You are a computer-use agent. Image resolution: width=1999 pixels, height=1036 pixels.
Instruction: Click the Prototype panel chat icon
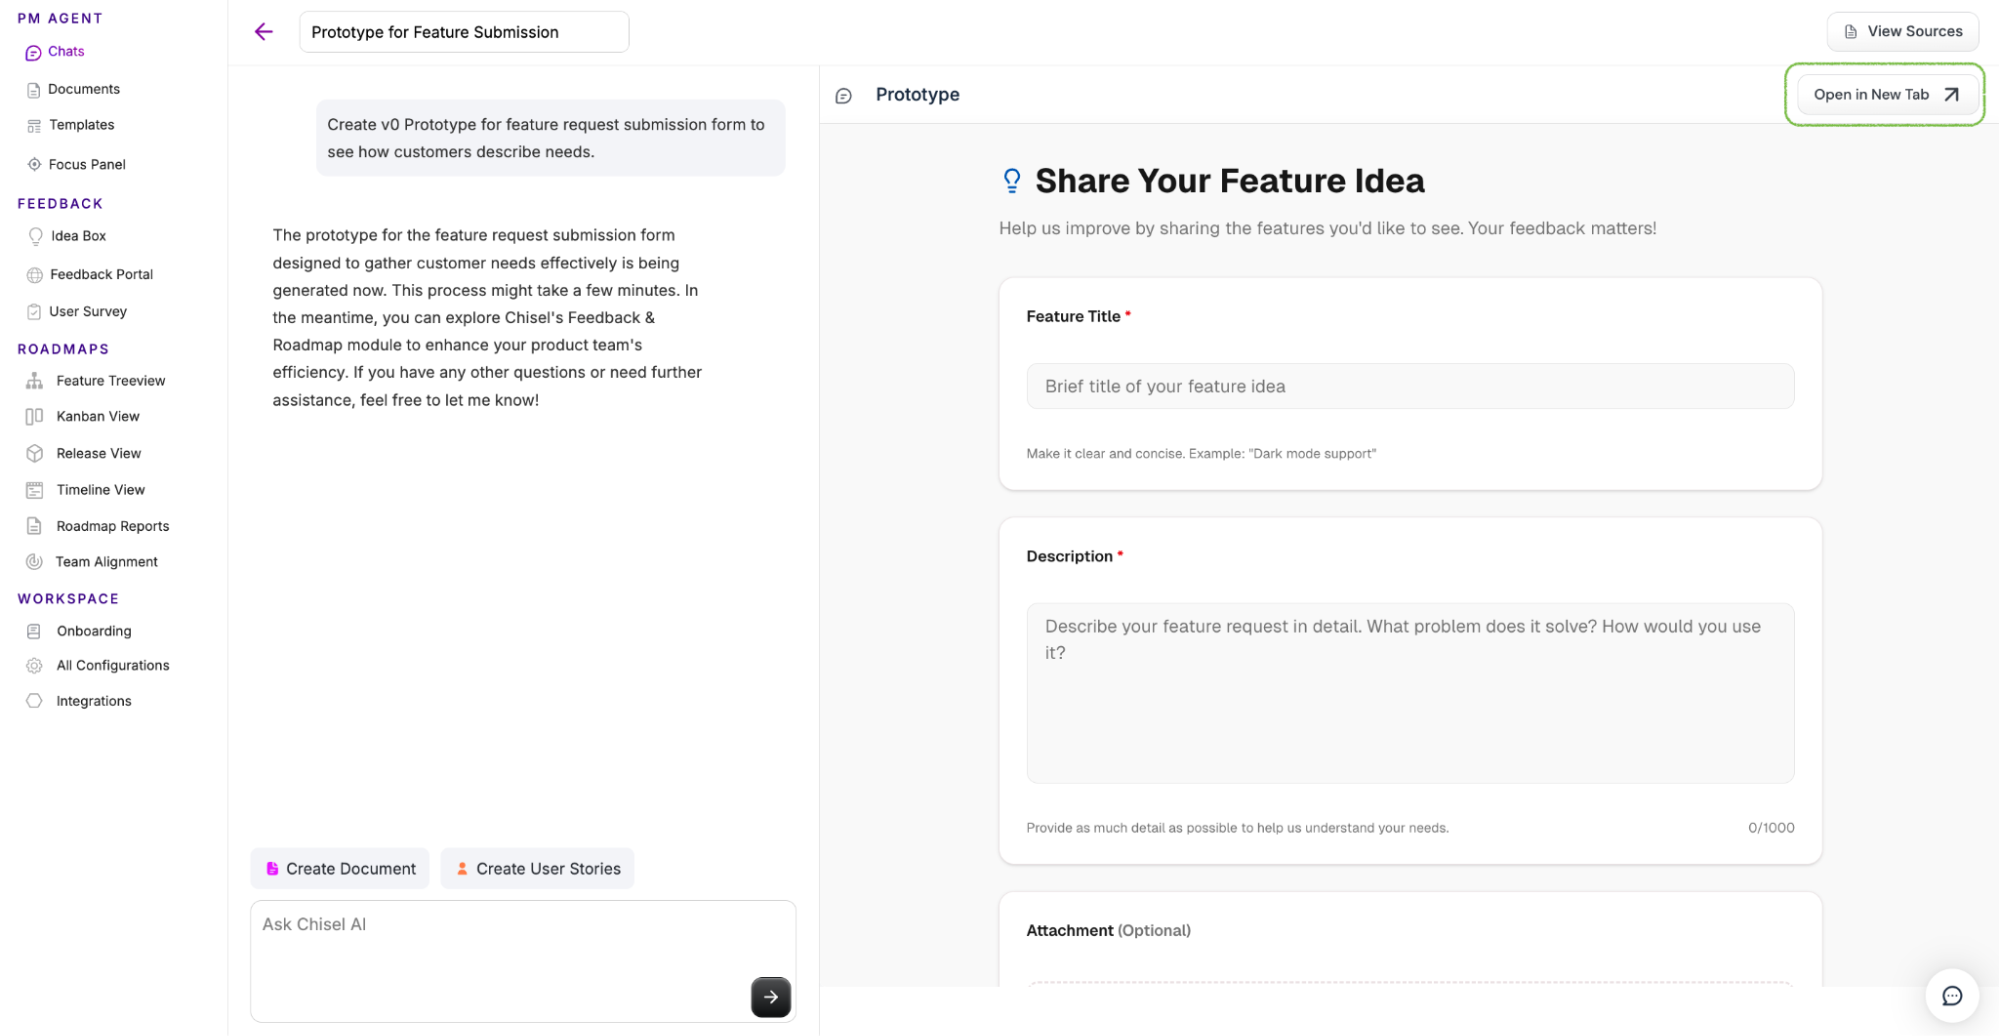(x=844, y=96)
